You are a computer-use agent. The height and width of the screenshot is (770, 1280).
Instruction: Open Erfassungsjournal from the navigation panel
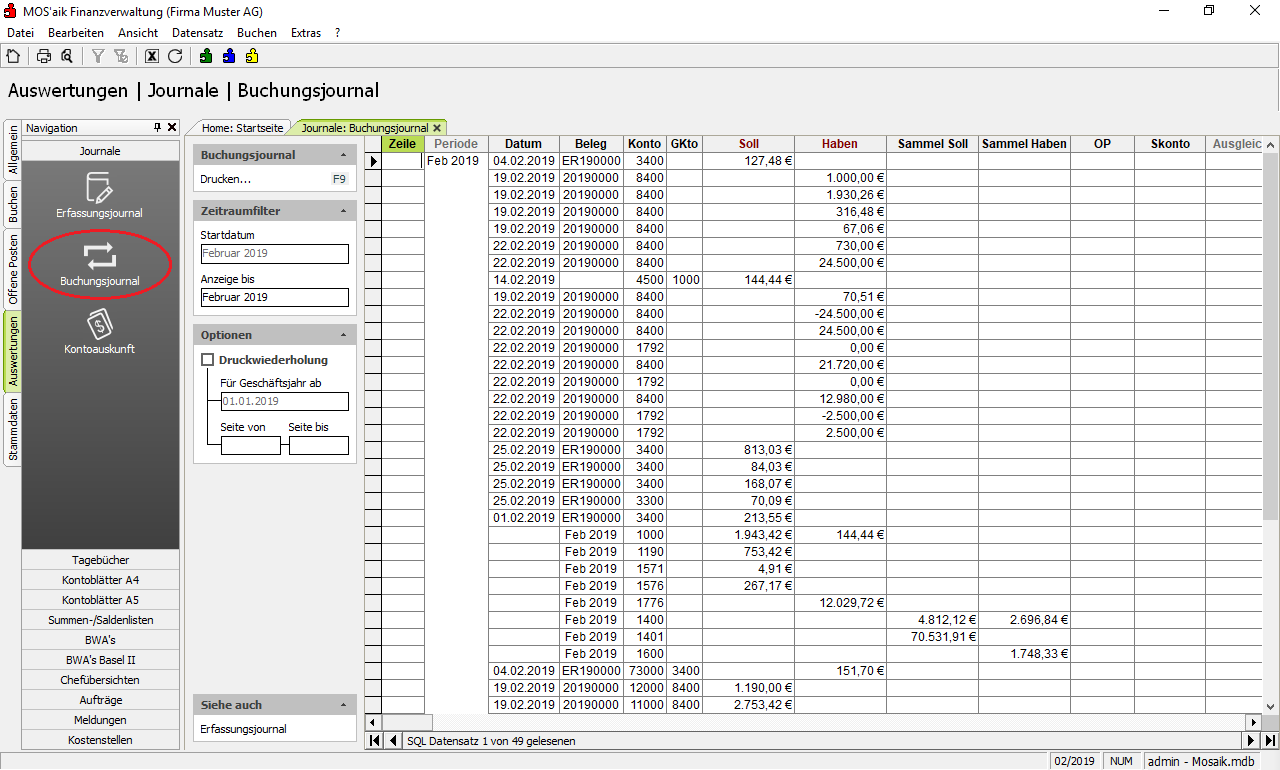100,195
